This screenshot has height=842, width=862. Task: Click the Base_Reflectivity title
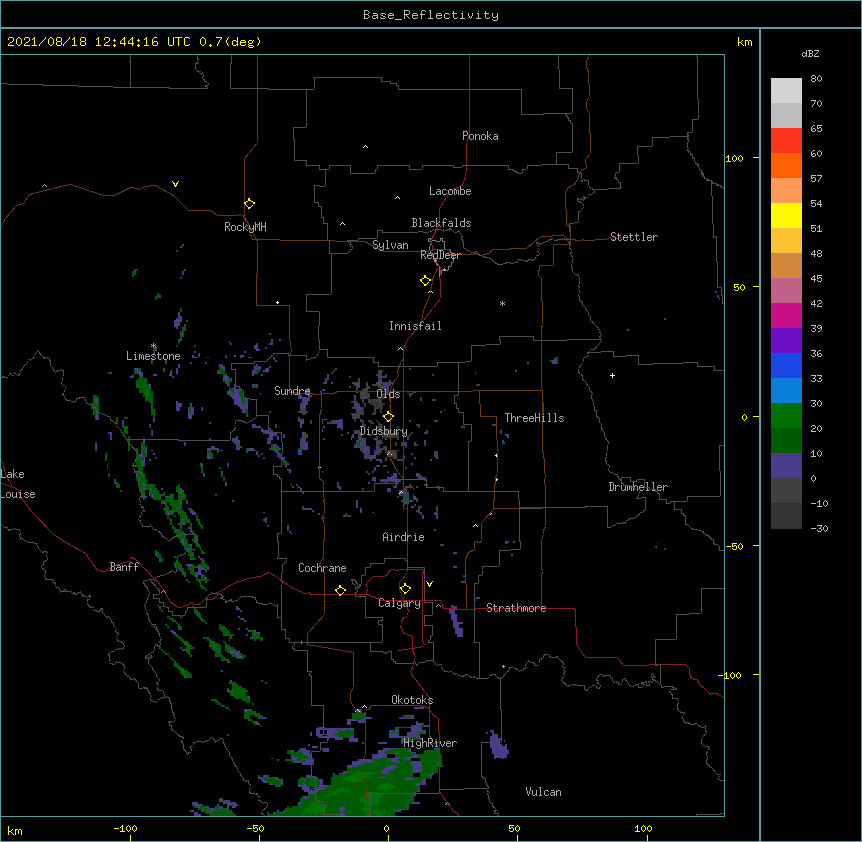coord(431,15)
